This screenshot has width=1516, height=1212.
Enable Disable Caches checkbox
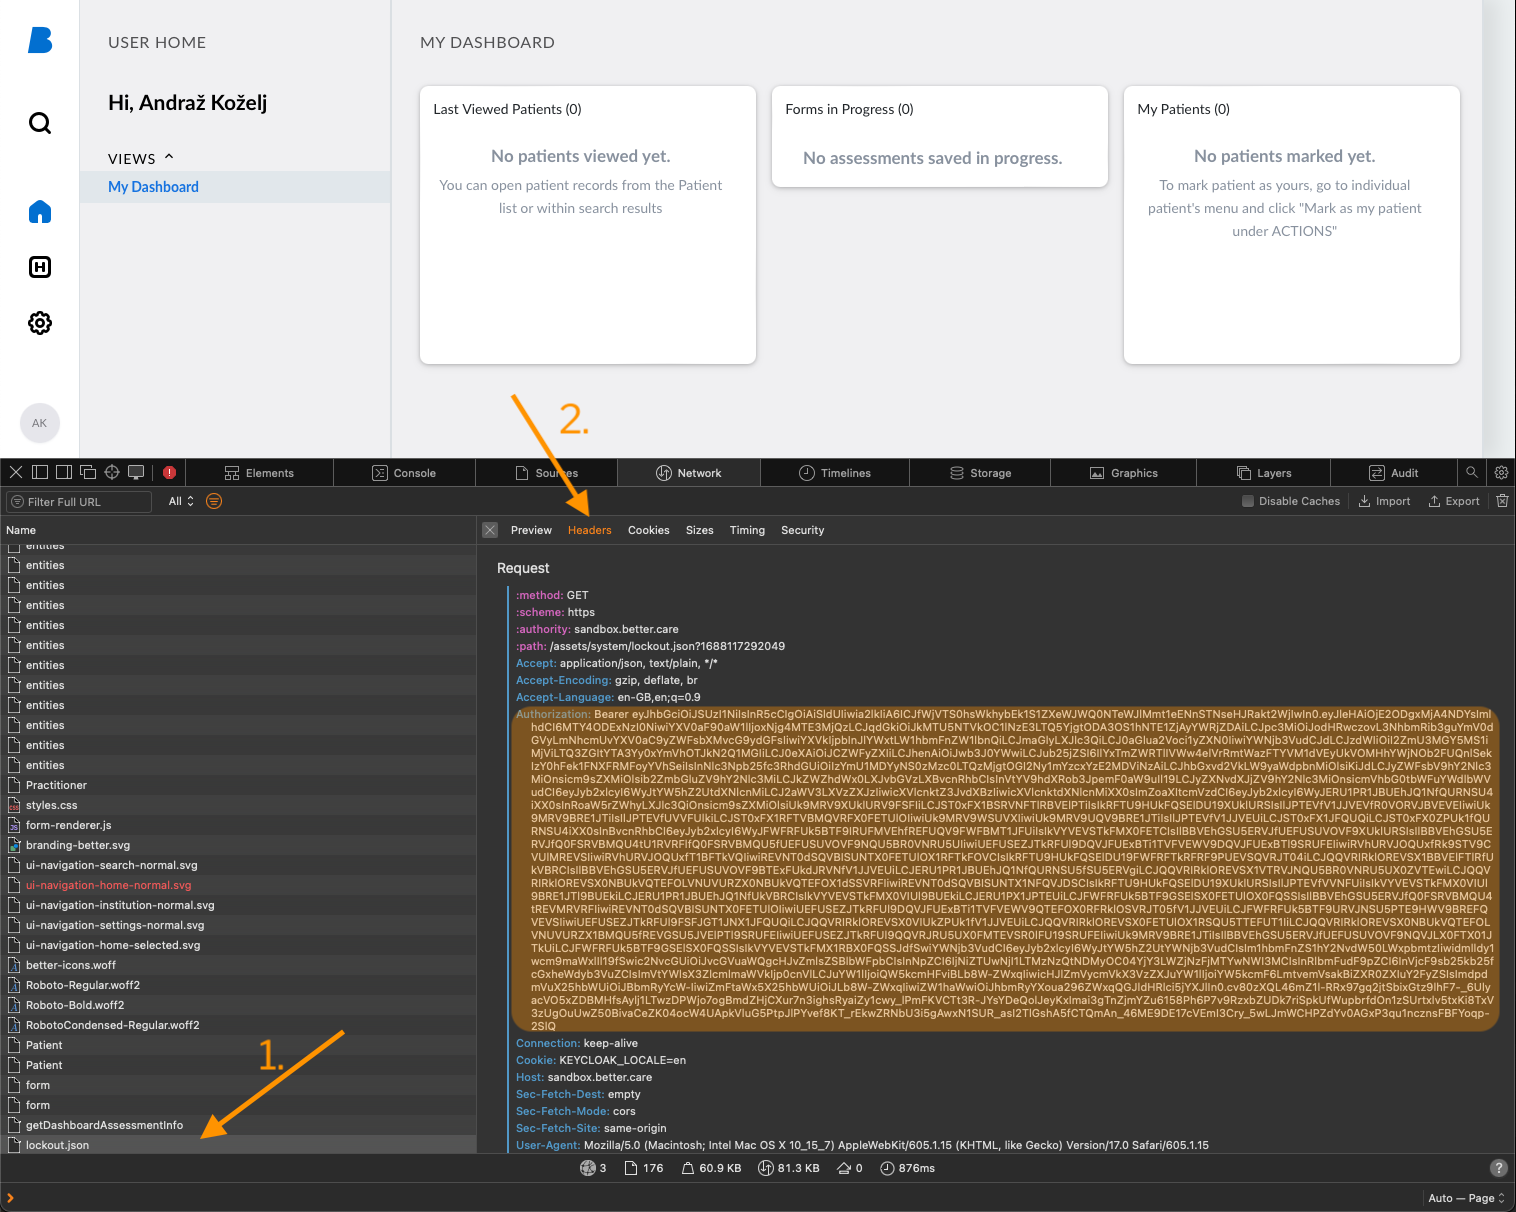(1247, 501)
